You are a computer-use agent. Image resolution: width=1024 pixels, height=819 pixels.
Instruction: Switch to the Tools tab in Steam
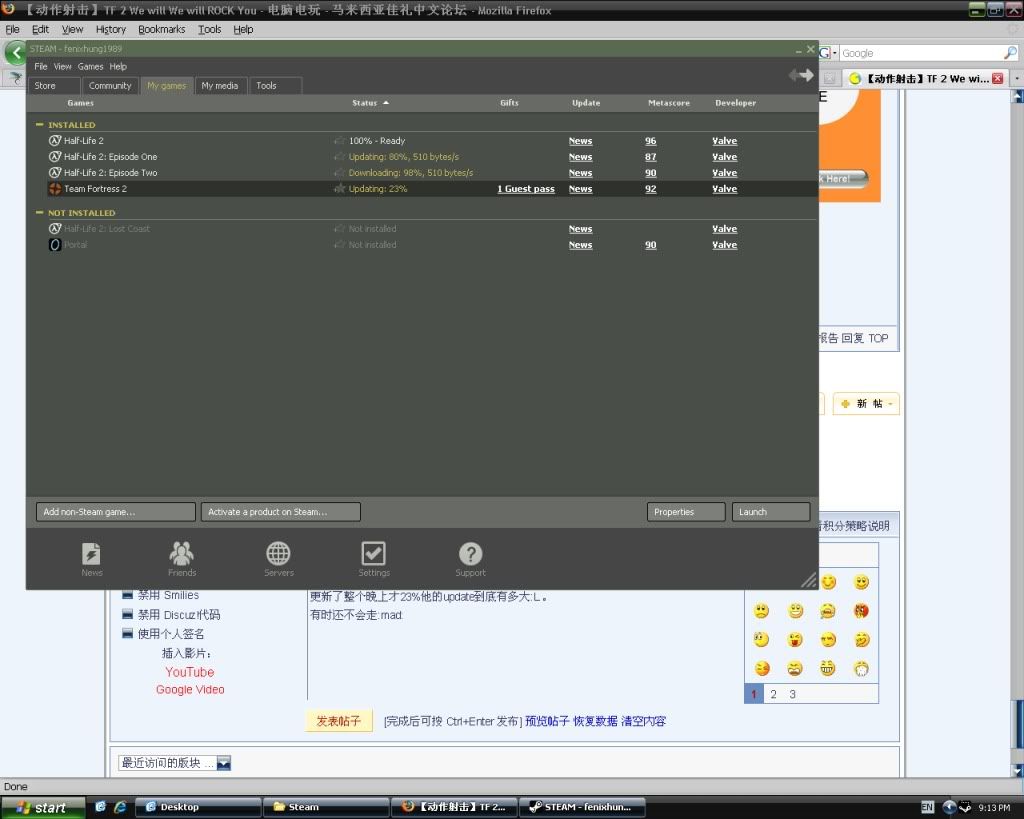point(275,86)
